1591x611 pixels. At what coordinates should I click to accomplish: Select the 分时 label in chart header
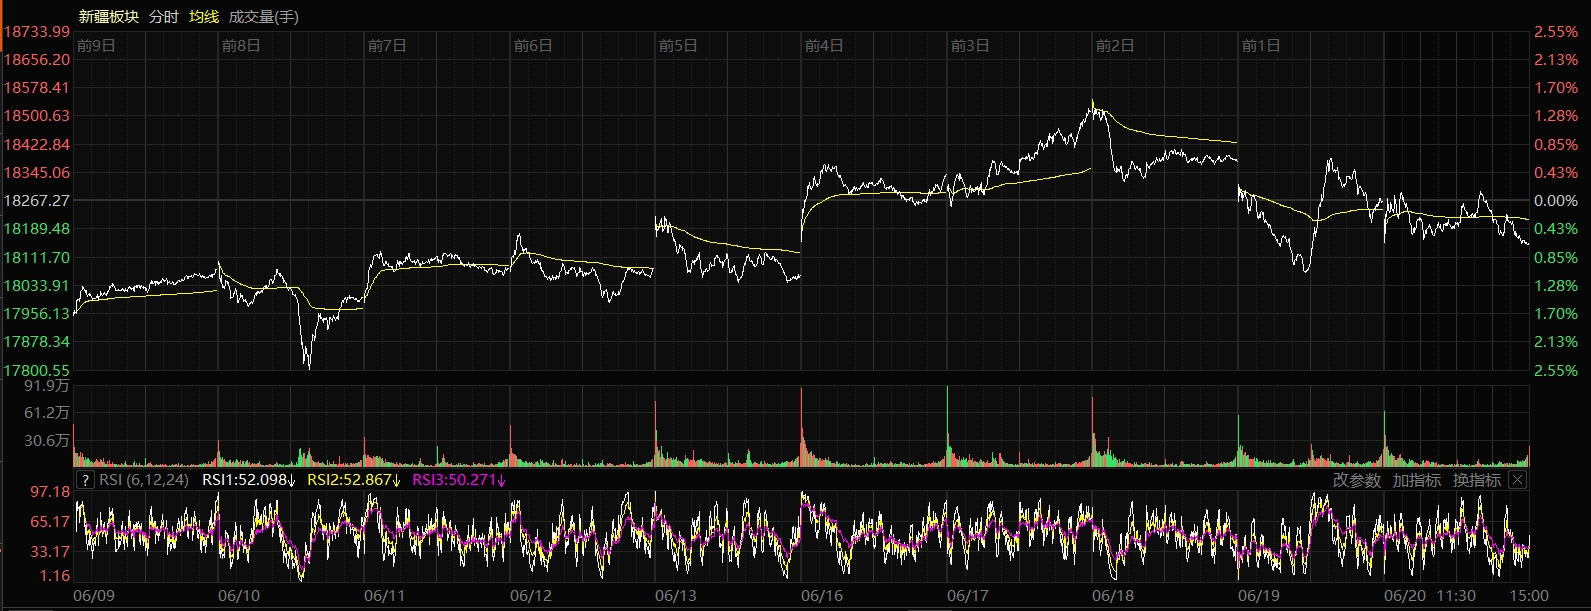tap(163, 17)
